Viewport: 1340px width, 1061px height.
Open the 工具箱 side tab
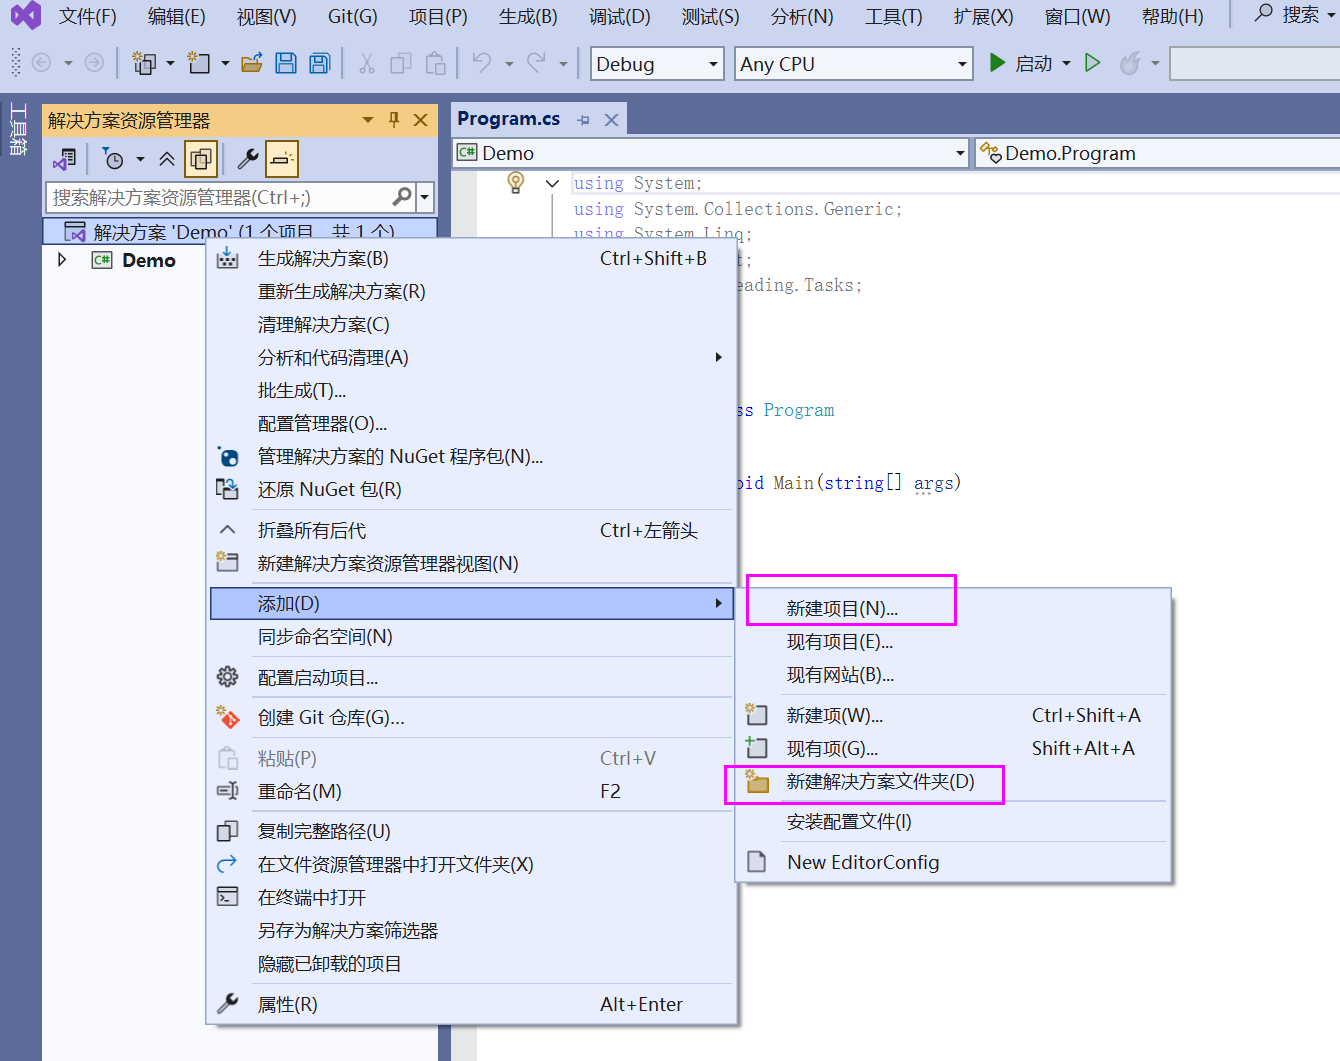click(x=18, y=128)
